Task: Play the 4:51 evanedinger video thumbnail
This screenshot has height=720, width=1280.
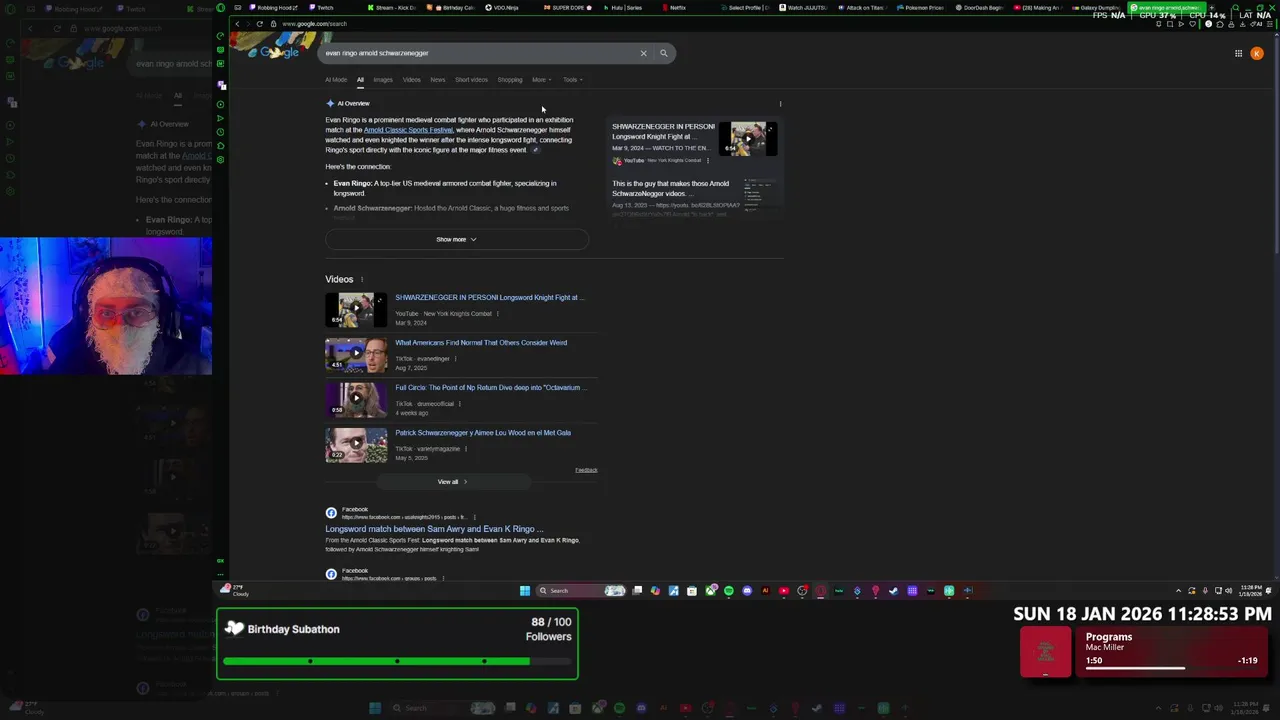Action: click(356, 354)
